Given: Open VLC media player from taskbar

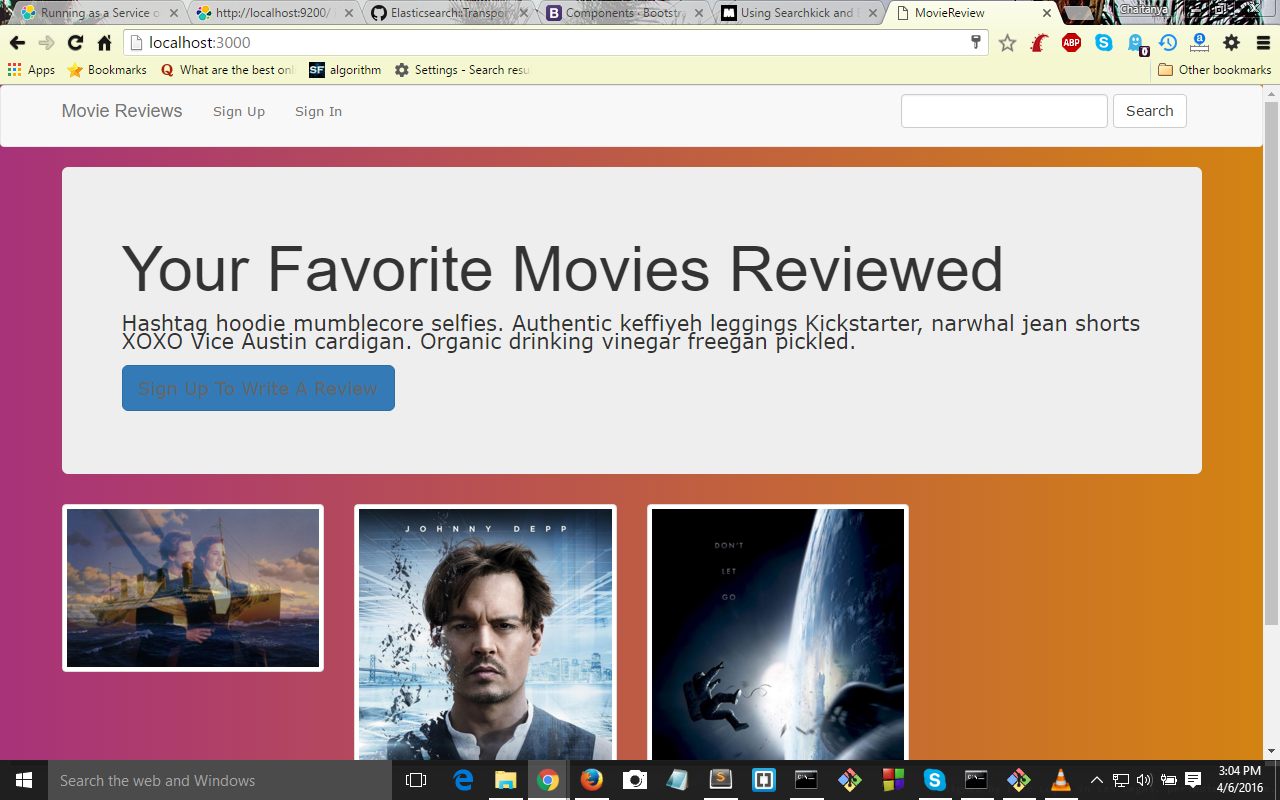Looking at the screenshot, I should coord(1061,780).
